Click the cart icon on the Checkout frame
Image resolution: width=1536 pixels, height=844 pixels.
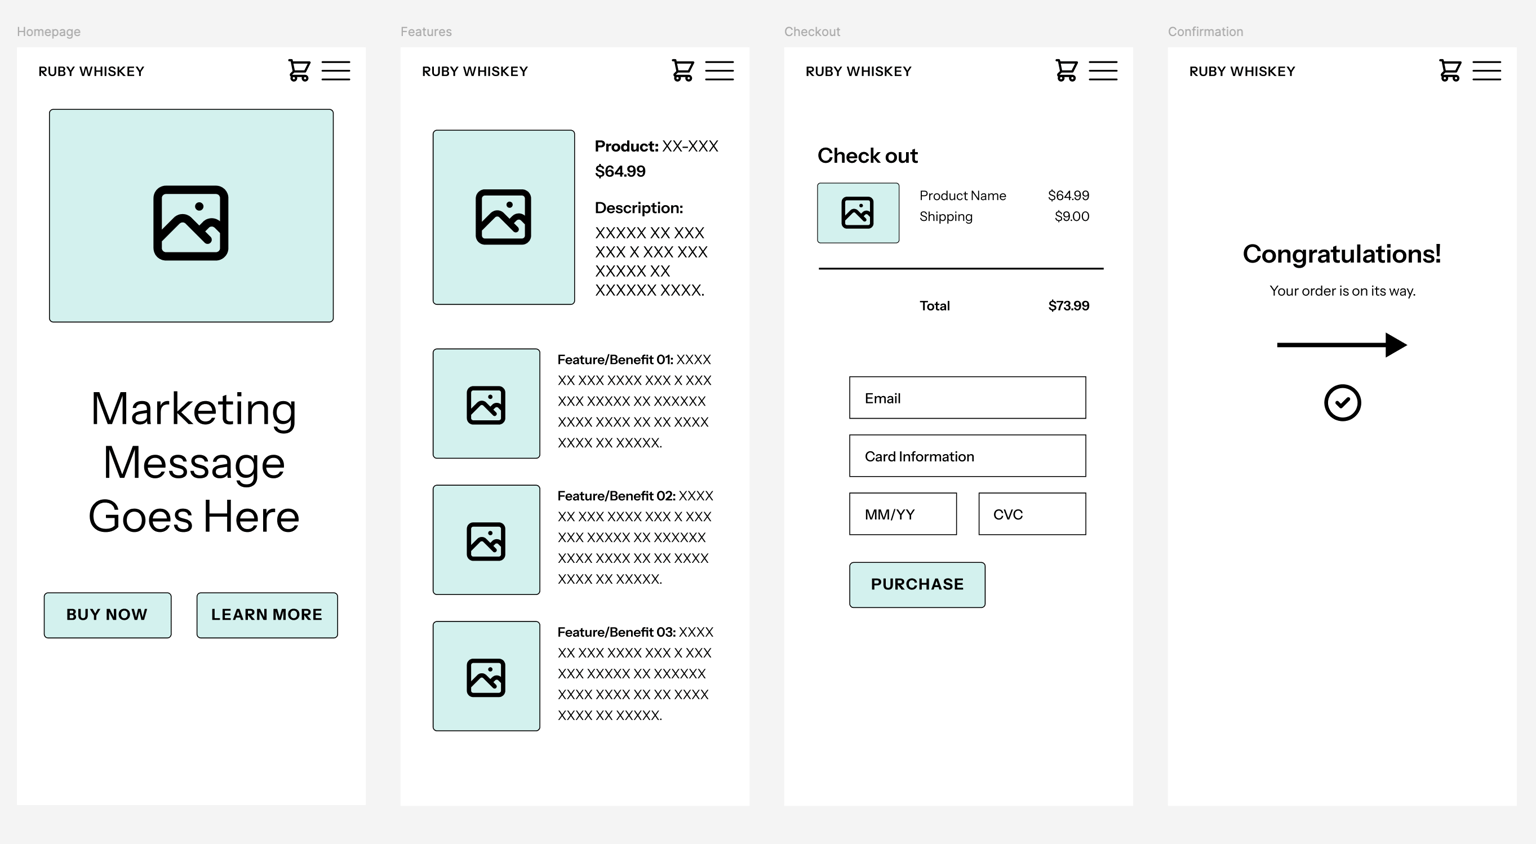click(1067, 70)
